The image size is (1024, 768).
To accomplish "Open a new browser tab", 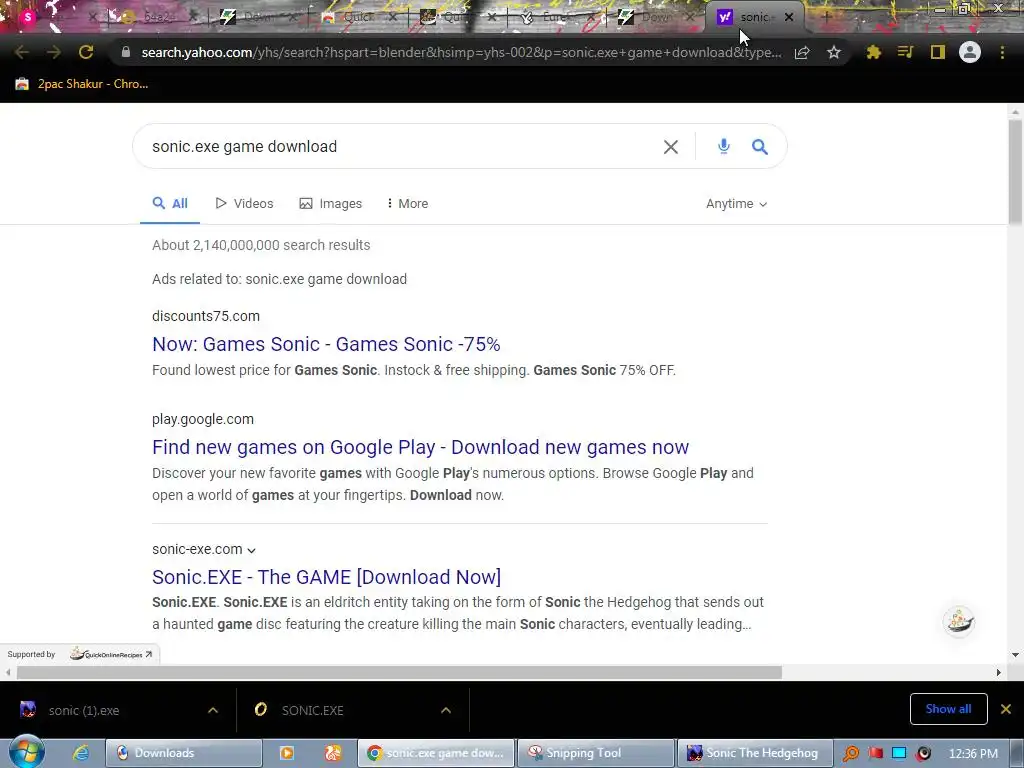I will [826, 17].
